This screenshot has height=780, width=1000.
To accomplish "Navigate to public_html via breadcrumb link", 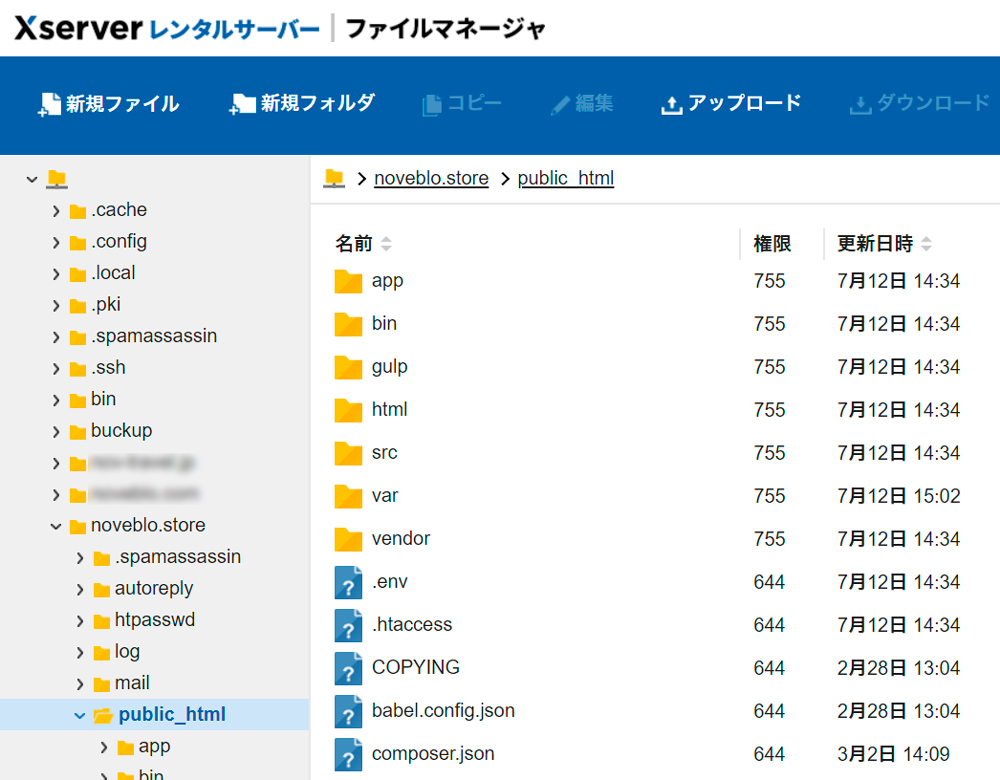I will [565, 178].
